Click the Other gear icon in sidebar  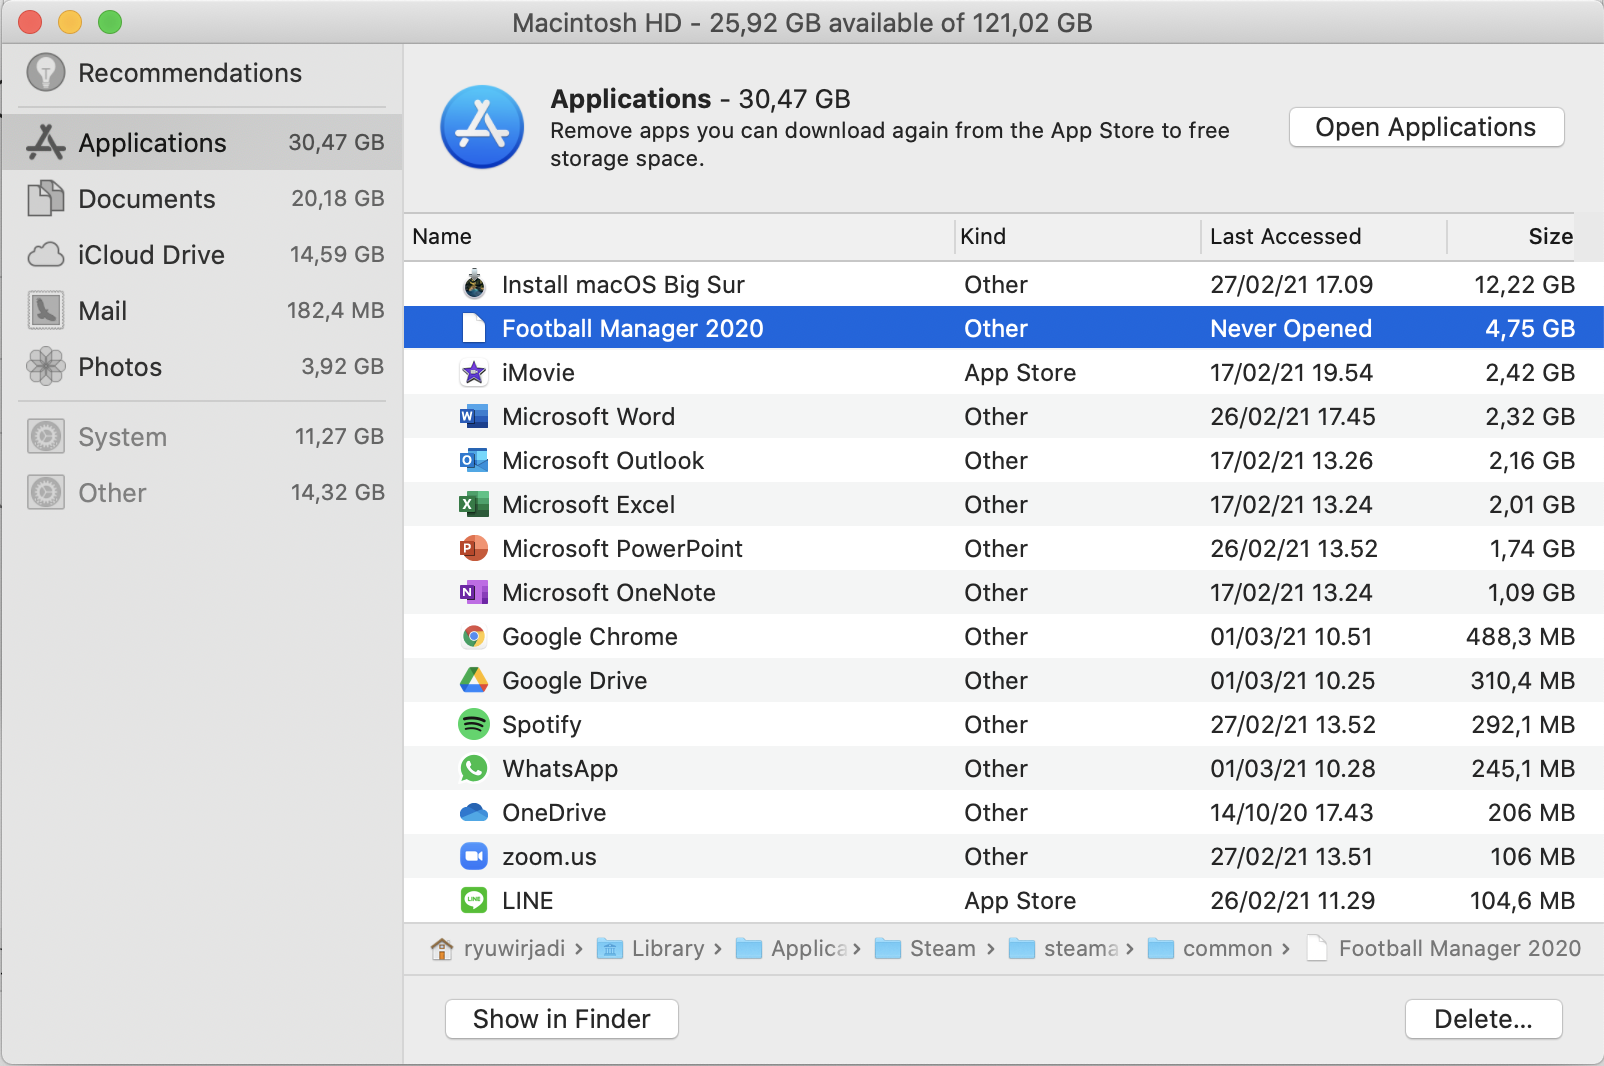(x=46, y=492)
